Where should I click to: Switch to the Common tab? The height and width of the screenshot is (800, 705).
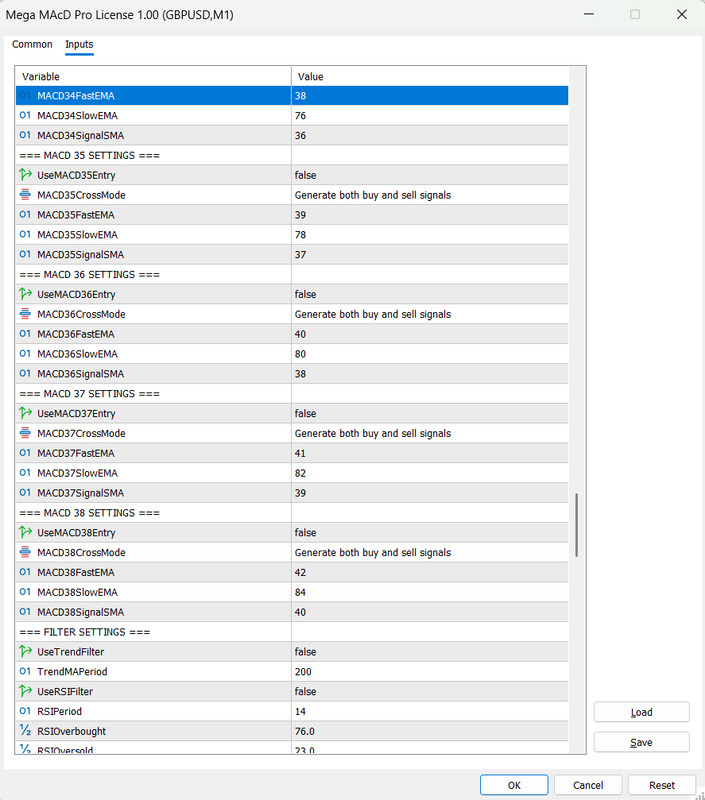pyautogui.click(x=32, y=44)
